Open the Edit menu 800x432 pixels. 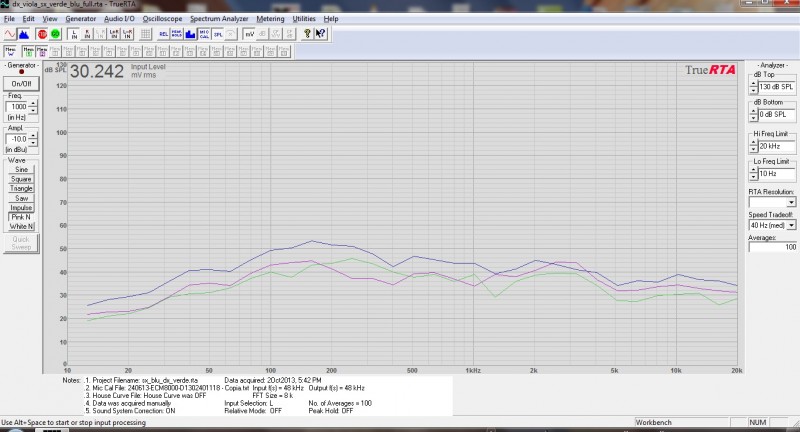(x=29, y=19)
